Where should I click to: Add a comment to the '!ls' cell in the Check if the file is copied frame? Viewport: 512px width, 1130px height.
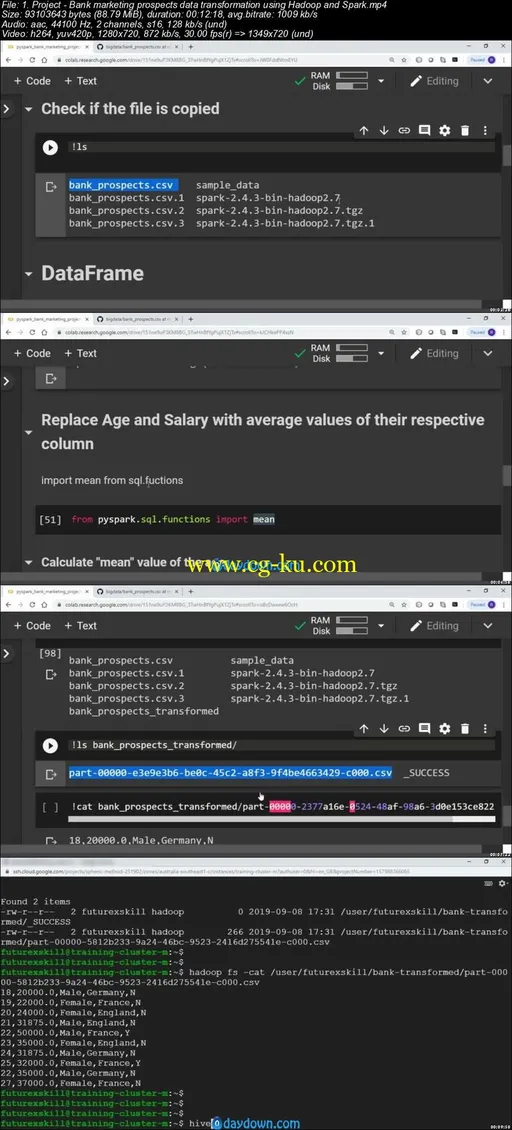pyautogui.click(x=425, y=130)
